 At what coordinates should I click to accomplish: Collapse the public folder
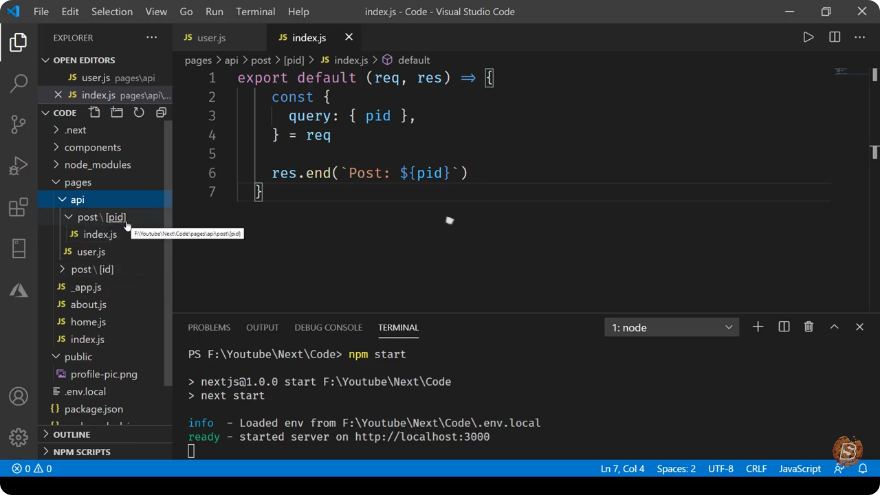click(x=77, y=356)
